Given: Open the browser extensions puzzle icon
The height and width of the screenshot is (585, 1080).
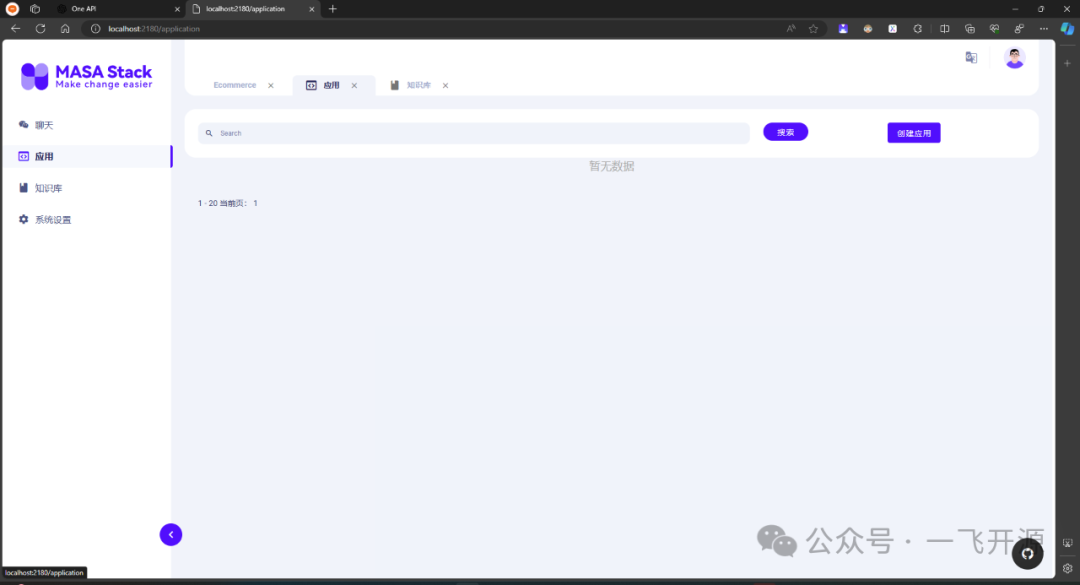Looking at the screenshot, I should tap(917, 29).
